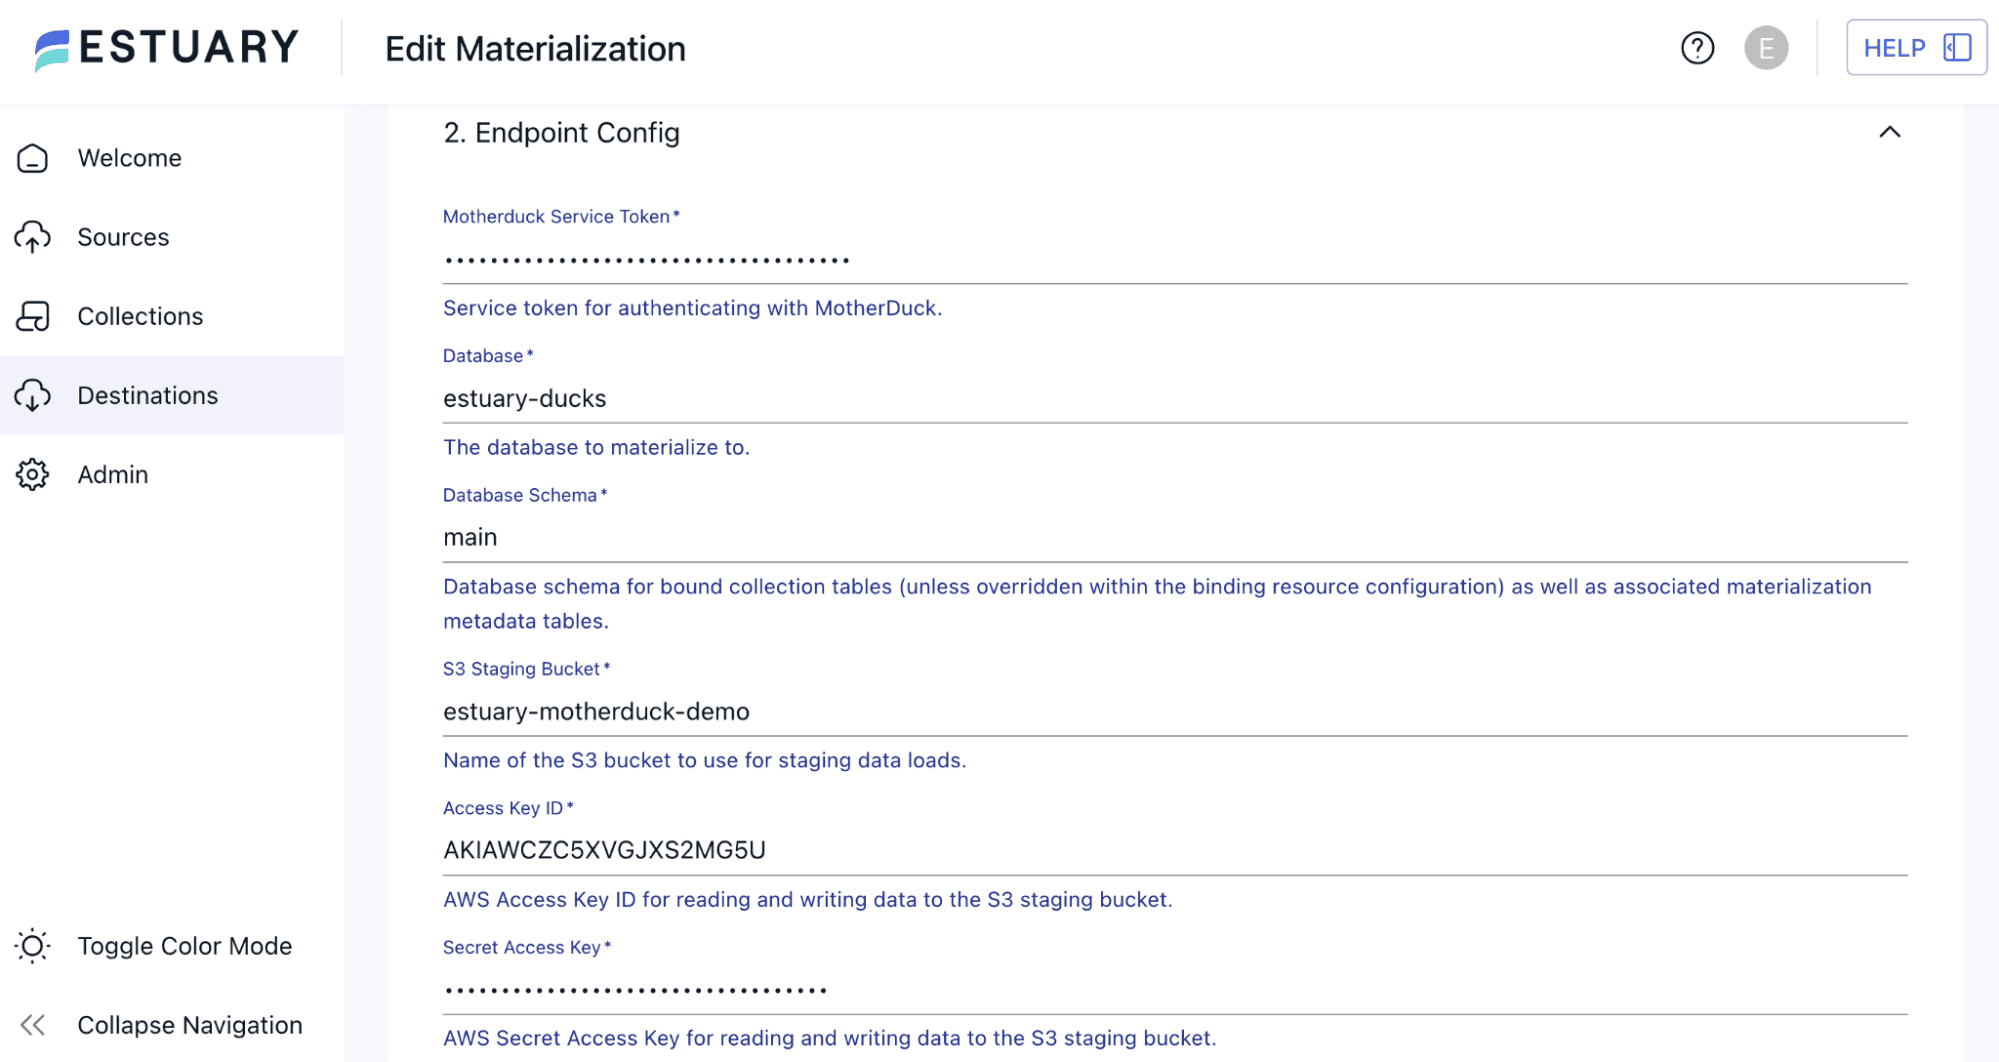Click the double chevron collapse icon

(x=32, y=1025)
